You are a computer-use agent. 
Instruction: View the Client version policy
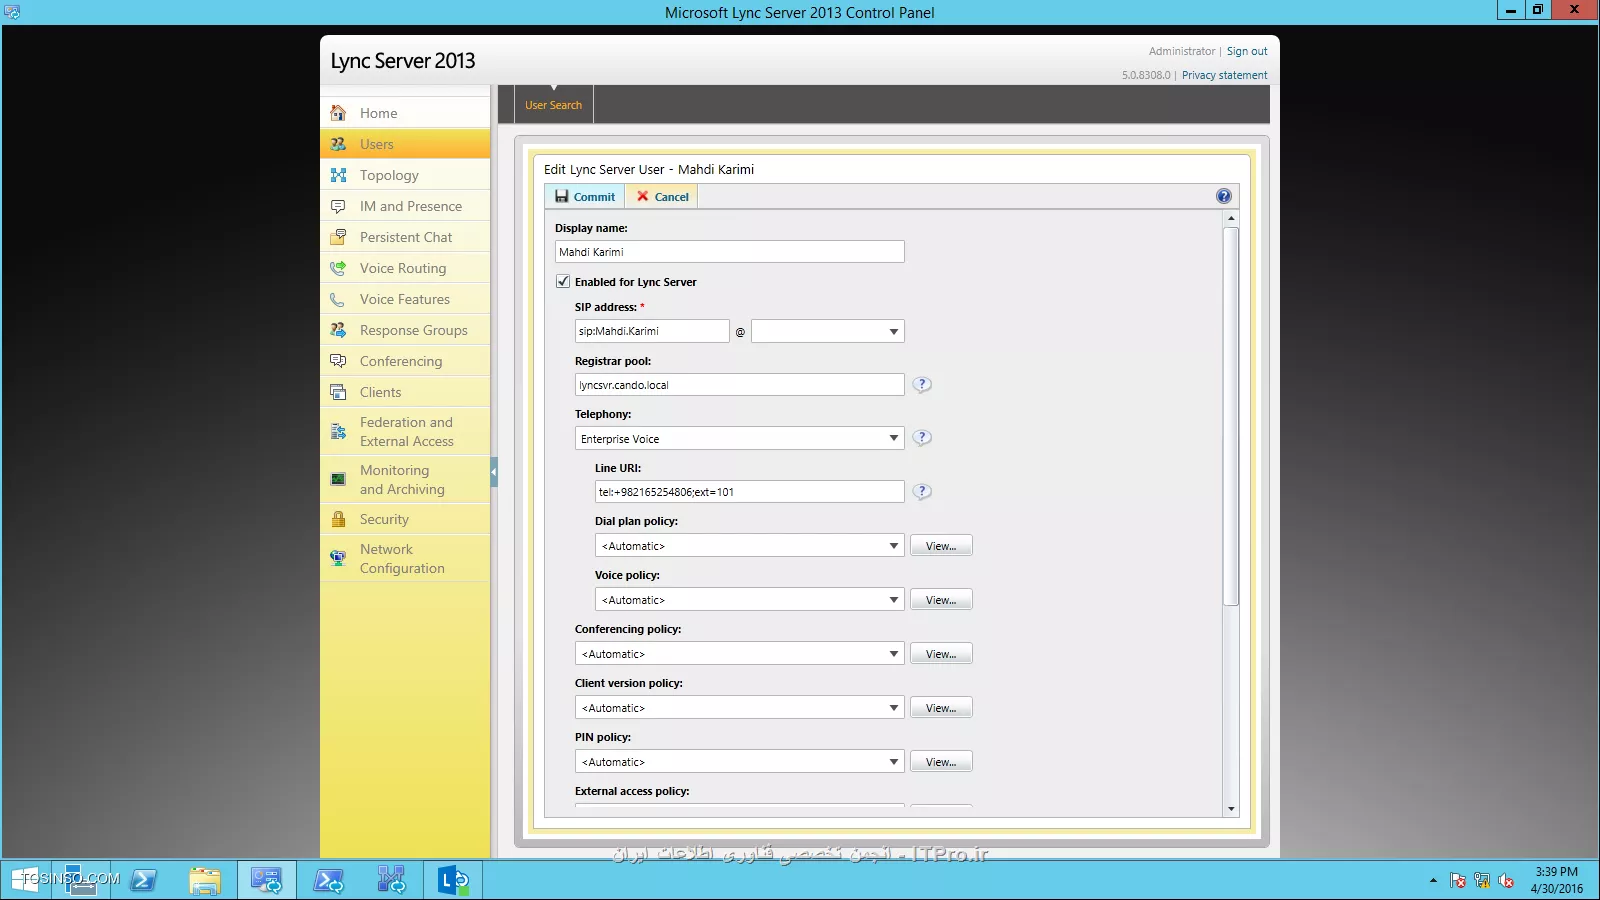941,707
